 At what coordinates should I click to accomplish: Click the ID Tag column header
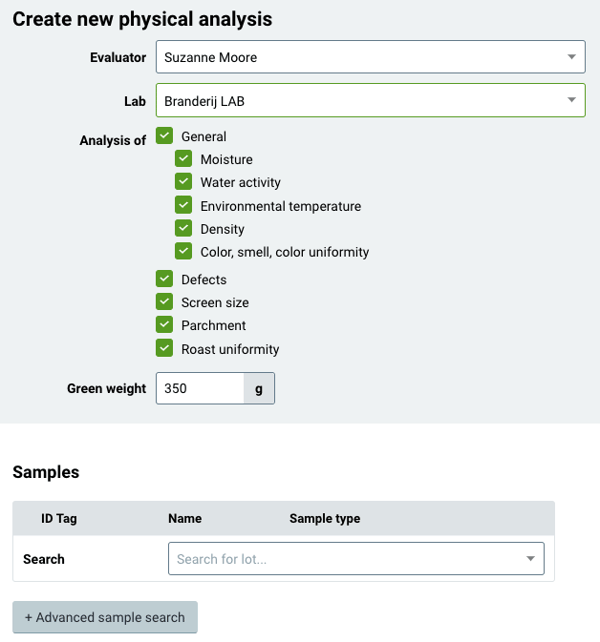(x=59, y=518)
